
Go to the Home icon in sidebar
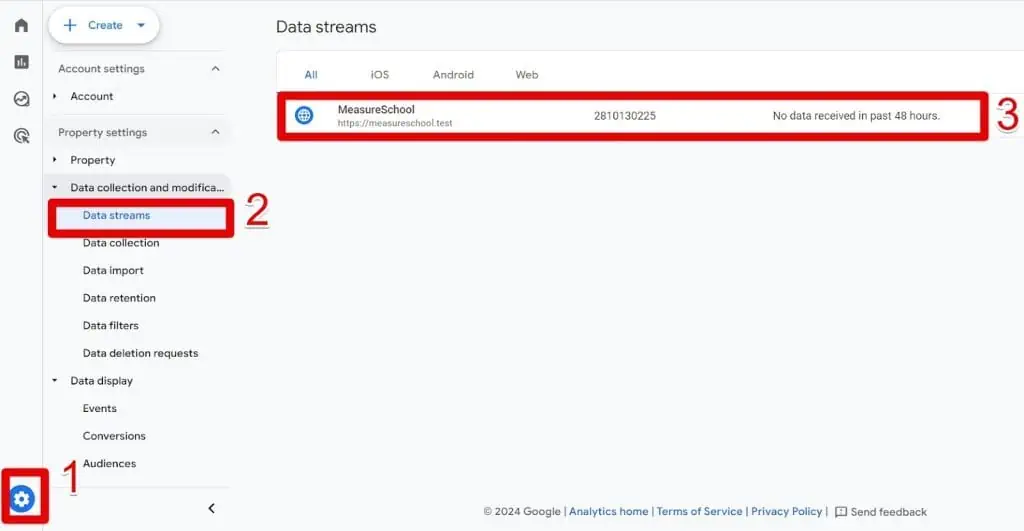pos(22,25)
